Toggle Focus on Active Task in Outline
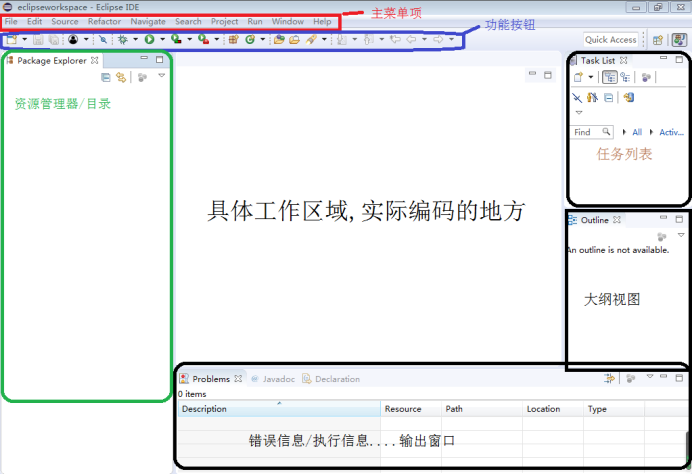Screen dimensions: 692x475 662,237
